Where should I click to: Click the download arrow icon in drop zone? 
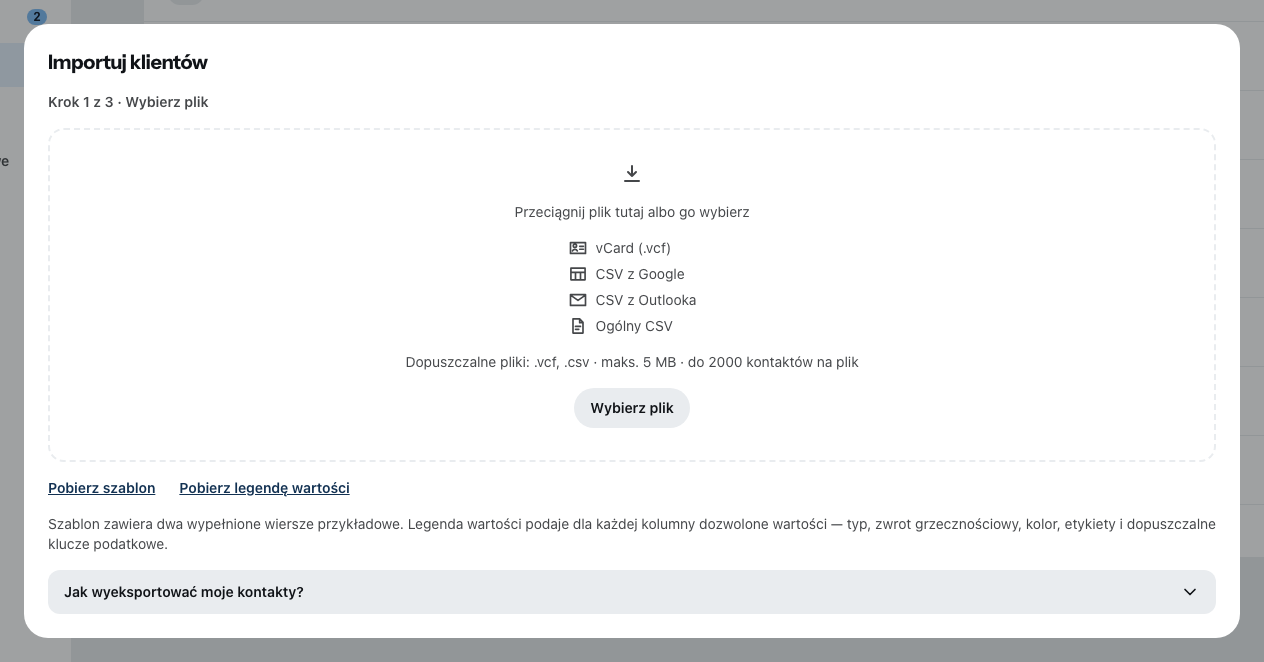(632, 174)
